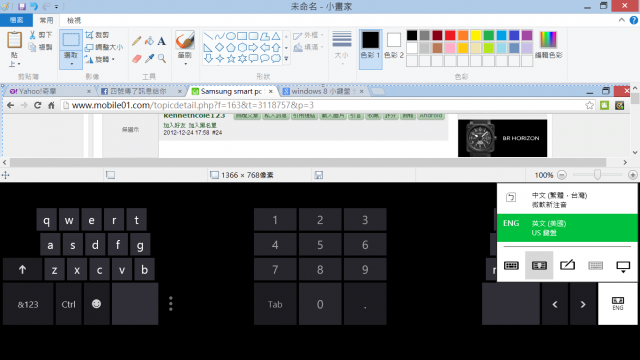Screen dimensions: 640x360
Task: Switch to split keyboard layout icon
Action: click(539, 265)
